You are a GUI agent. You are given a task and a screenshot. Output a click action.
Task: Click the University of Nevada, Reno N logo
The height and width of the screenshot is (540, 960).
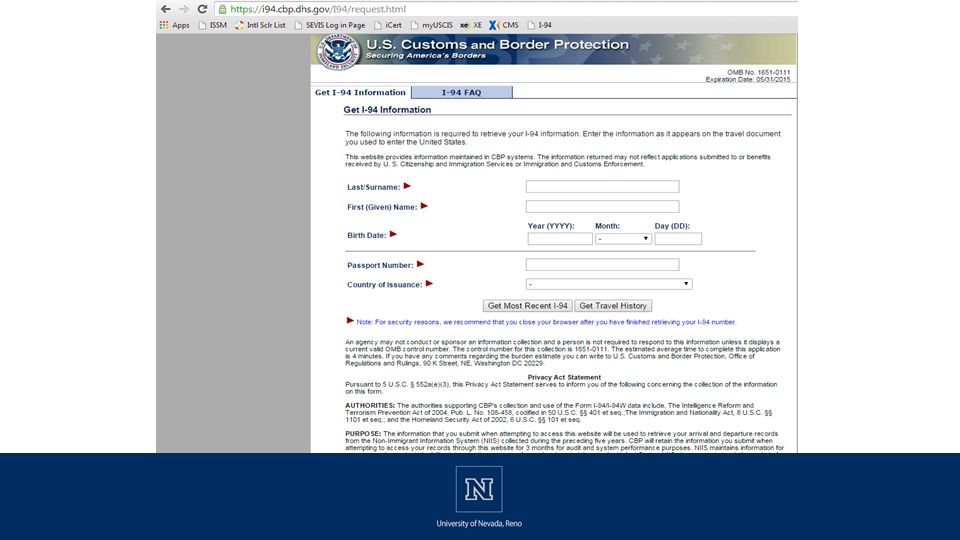pyautogui.click(x=479, y=489)
